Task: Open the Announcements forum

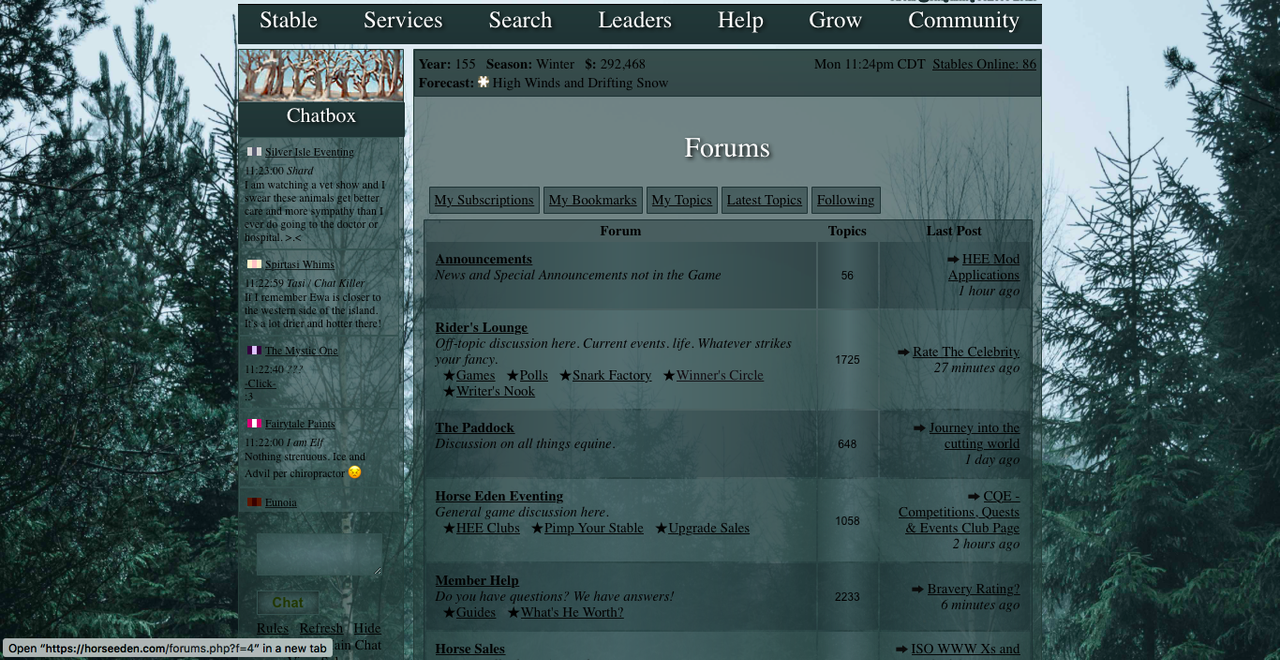Action: [x=483, y=259]
